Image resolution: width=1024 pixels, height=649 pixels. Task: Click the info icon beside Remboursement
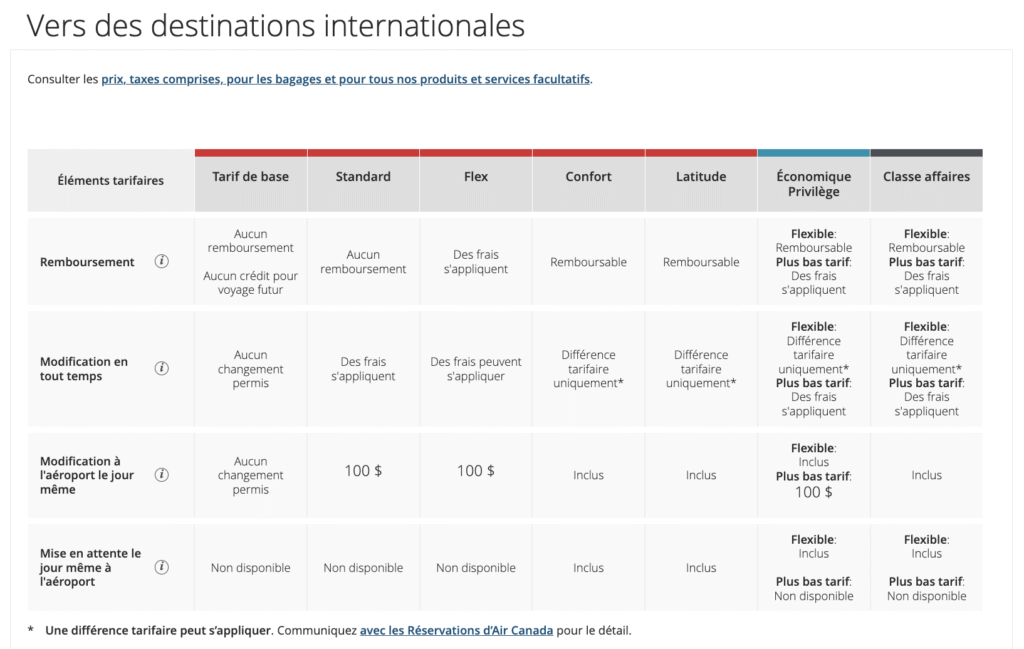click(162, 262)
